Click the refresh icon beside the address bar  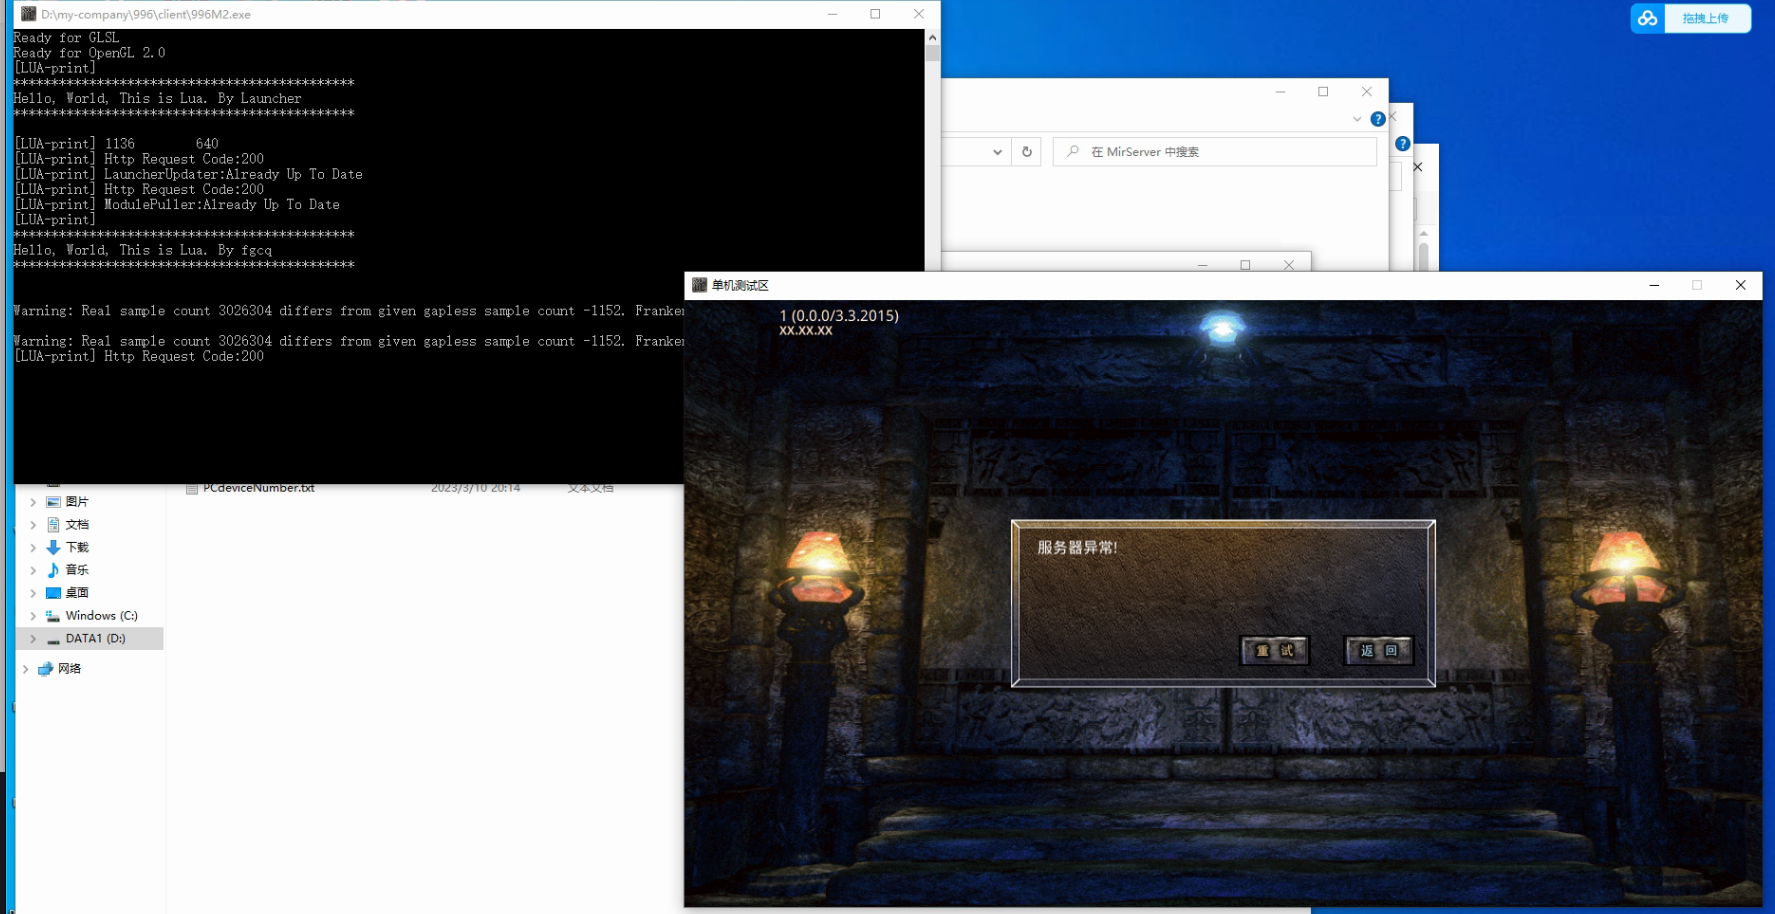click(1026, 152)
